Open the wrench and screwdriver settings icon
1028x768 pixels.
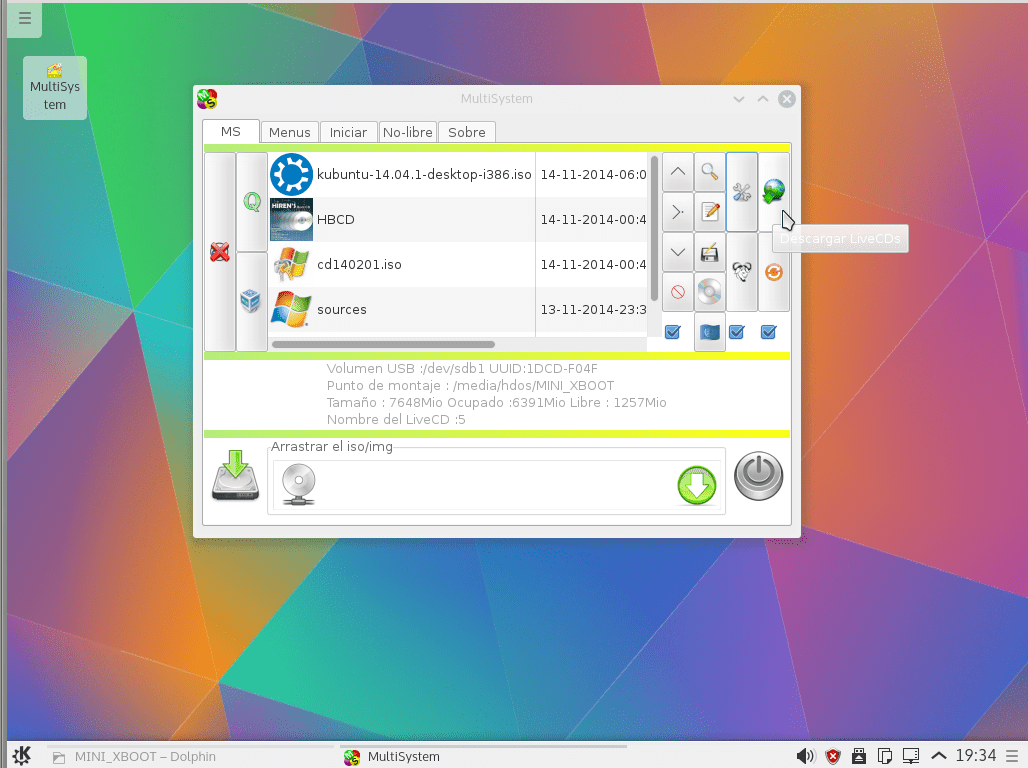(x=741, y=192)
